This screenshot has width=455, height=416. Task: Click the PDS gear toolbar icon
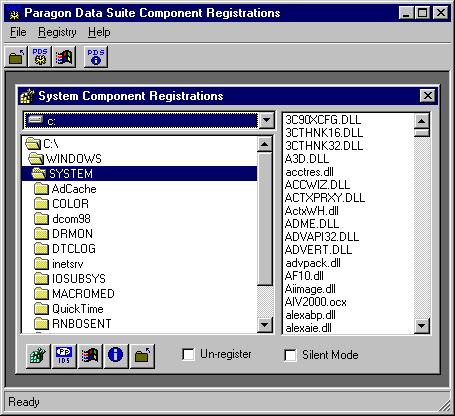point(40,57)
